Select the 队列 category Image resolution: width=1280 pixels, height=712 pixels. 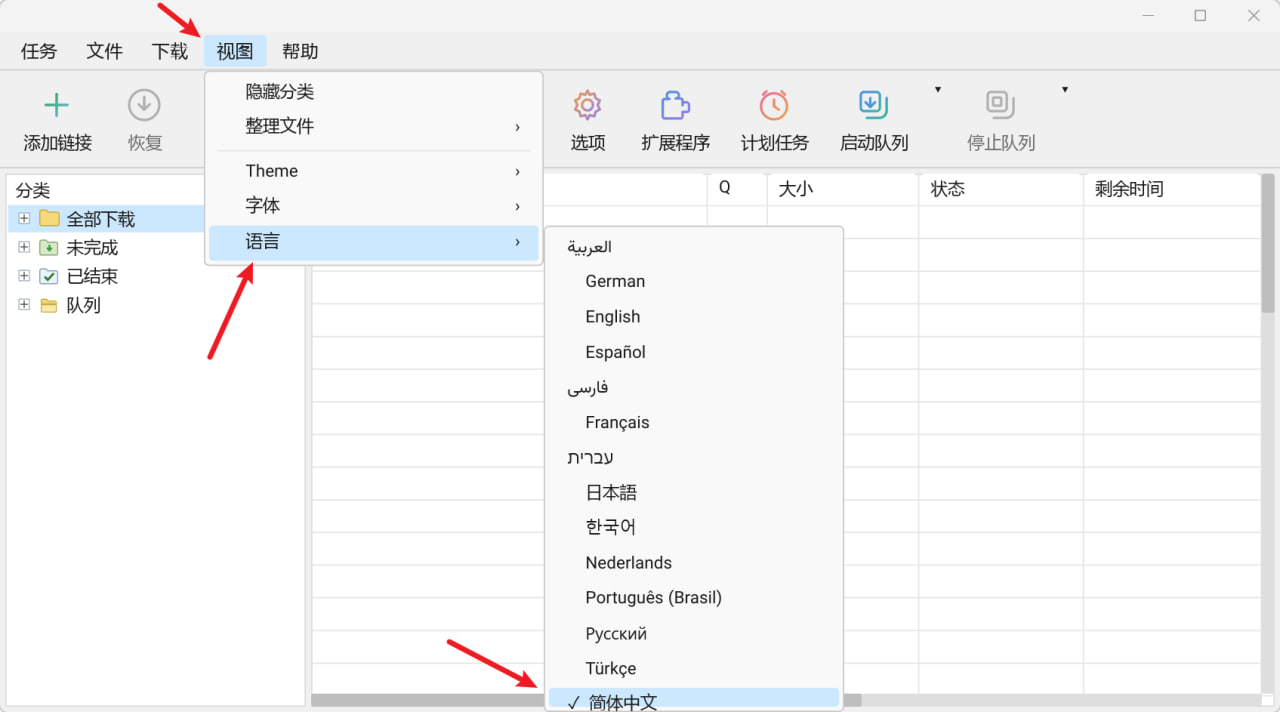84,305
